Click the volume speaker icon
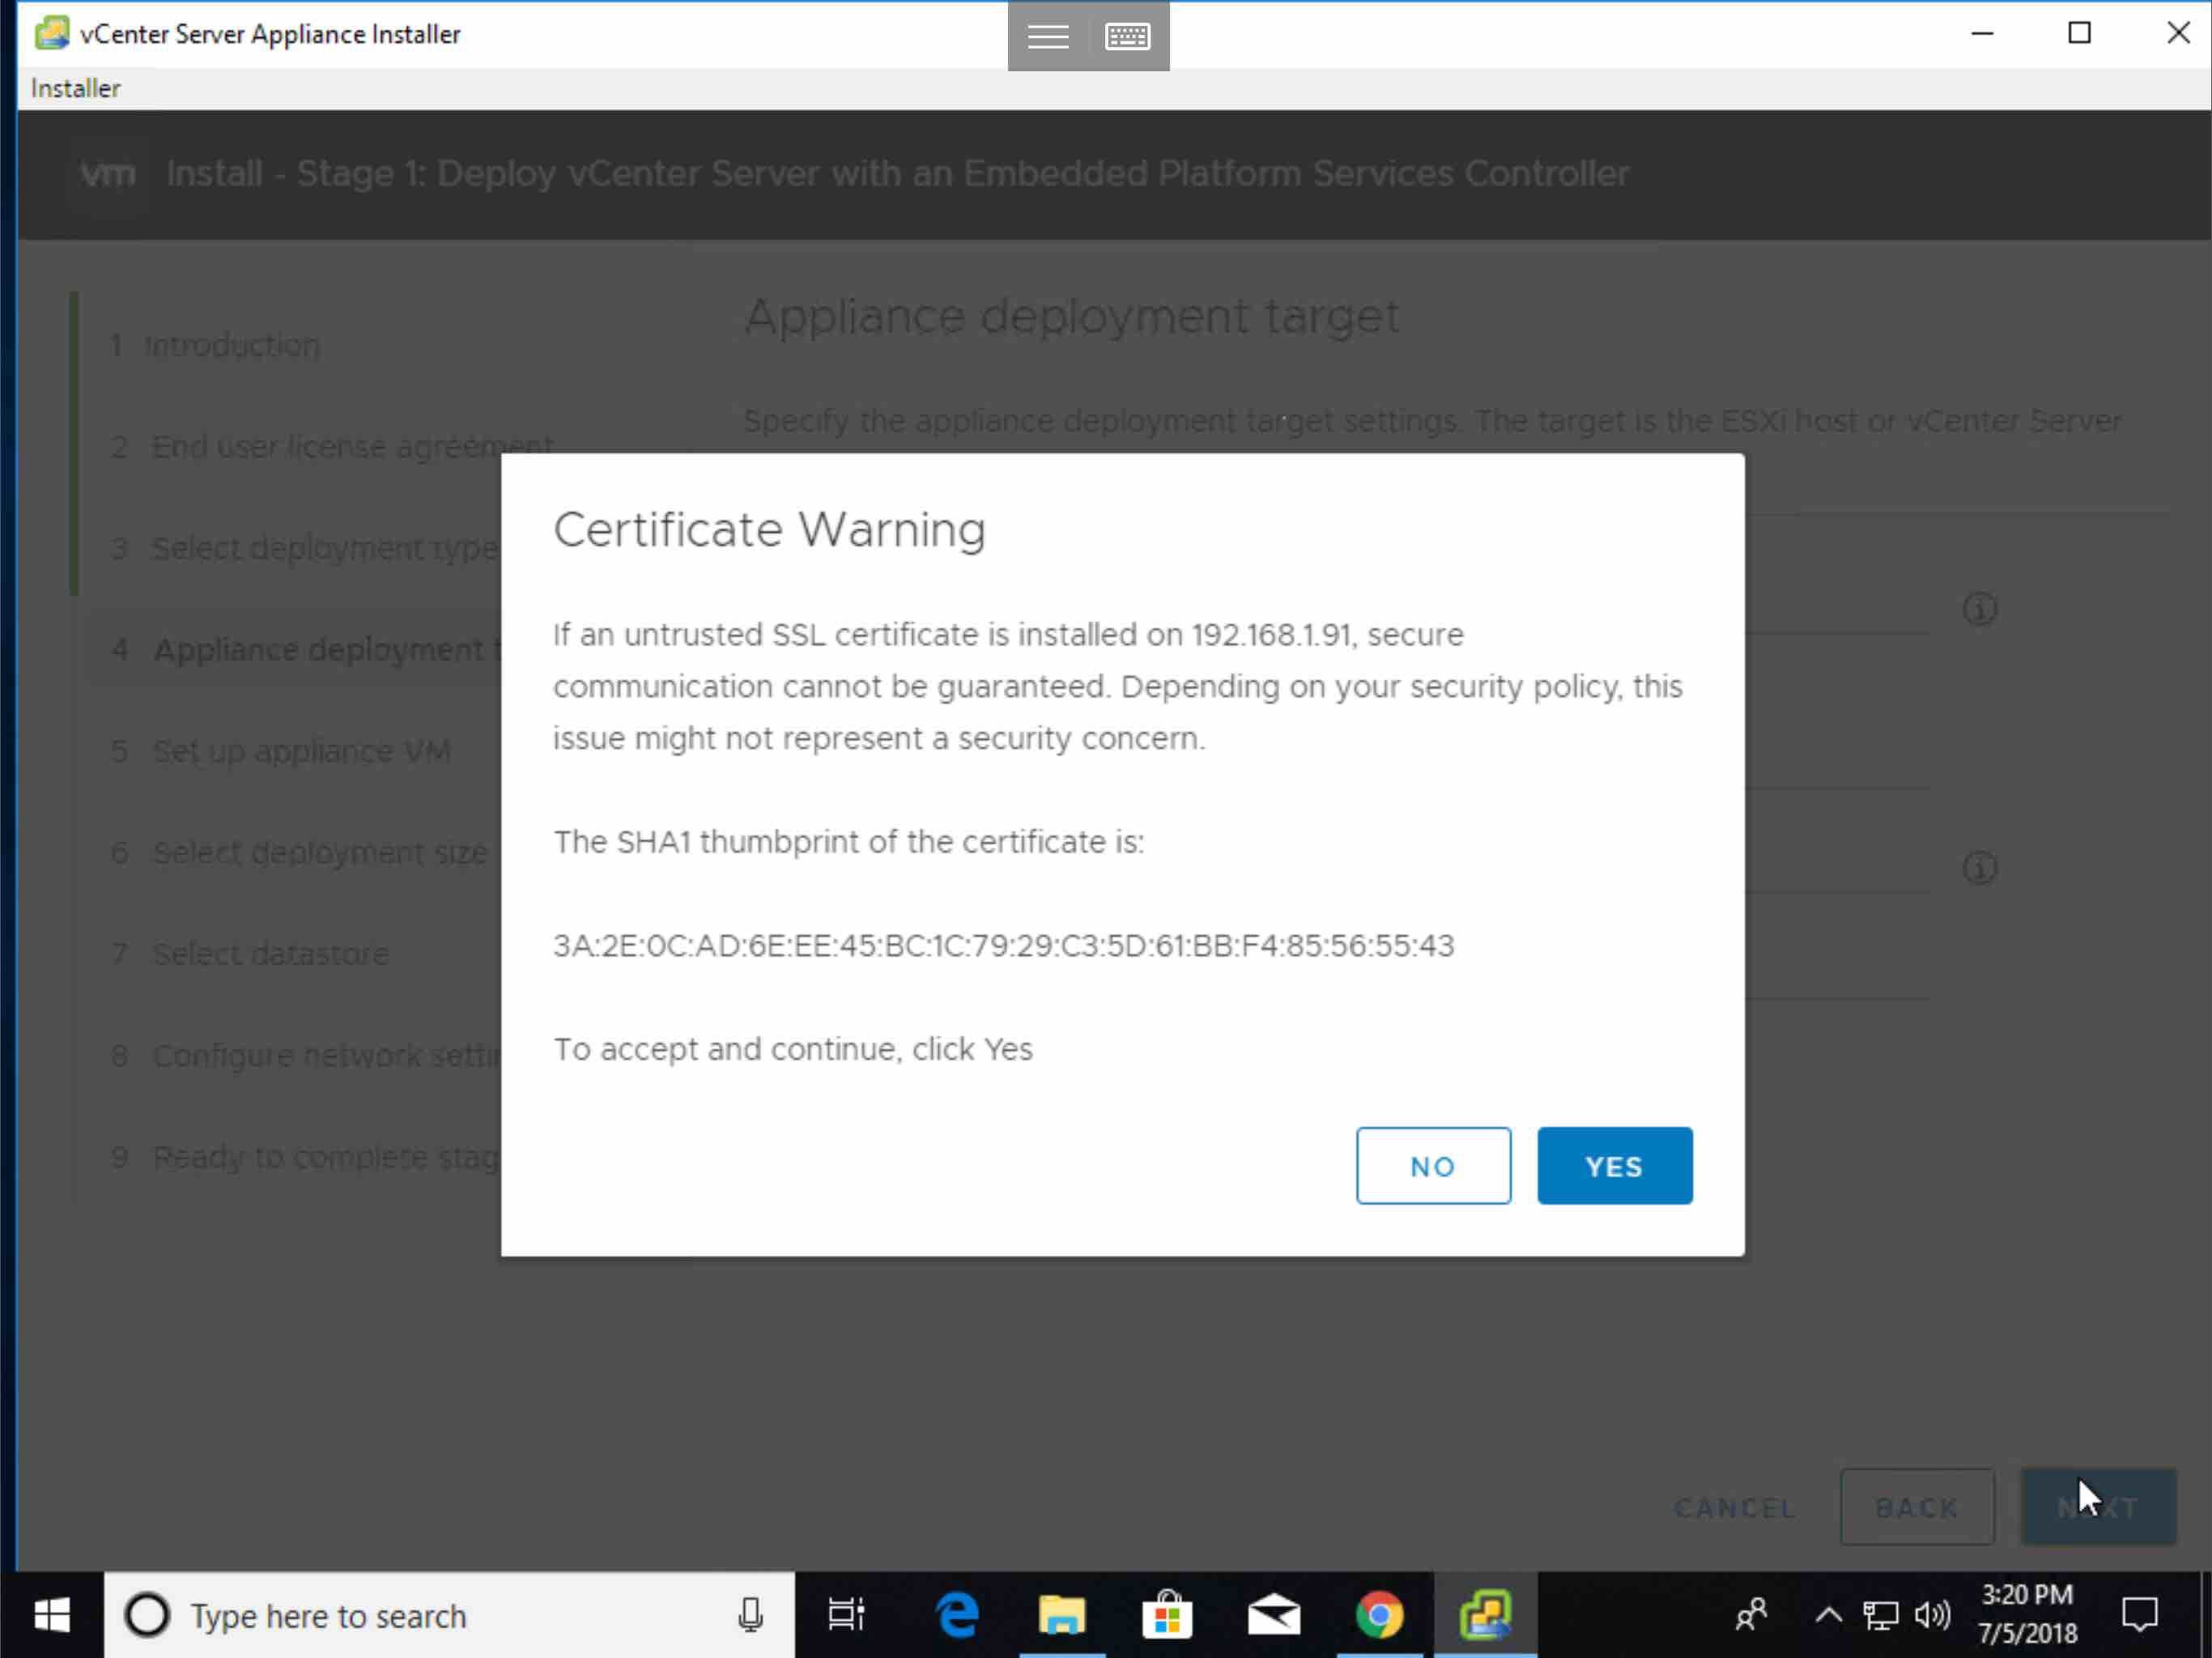This screenshot has width=2212, height=1658. (x=1932, y=1615)
